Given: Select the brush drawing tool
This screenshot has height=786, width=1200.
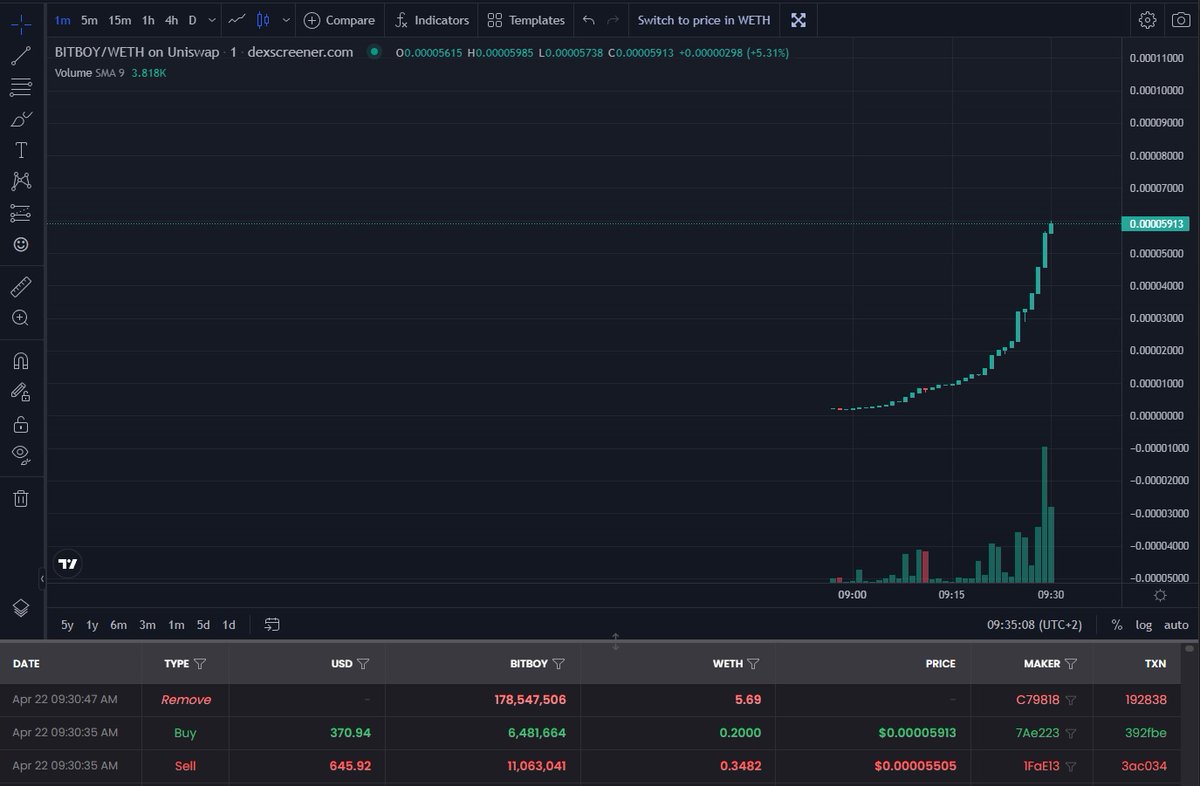Looking at the screenshot, I should pyautogui.click(x=21, y=119).
